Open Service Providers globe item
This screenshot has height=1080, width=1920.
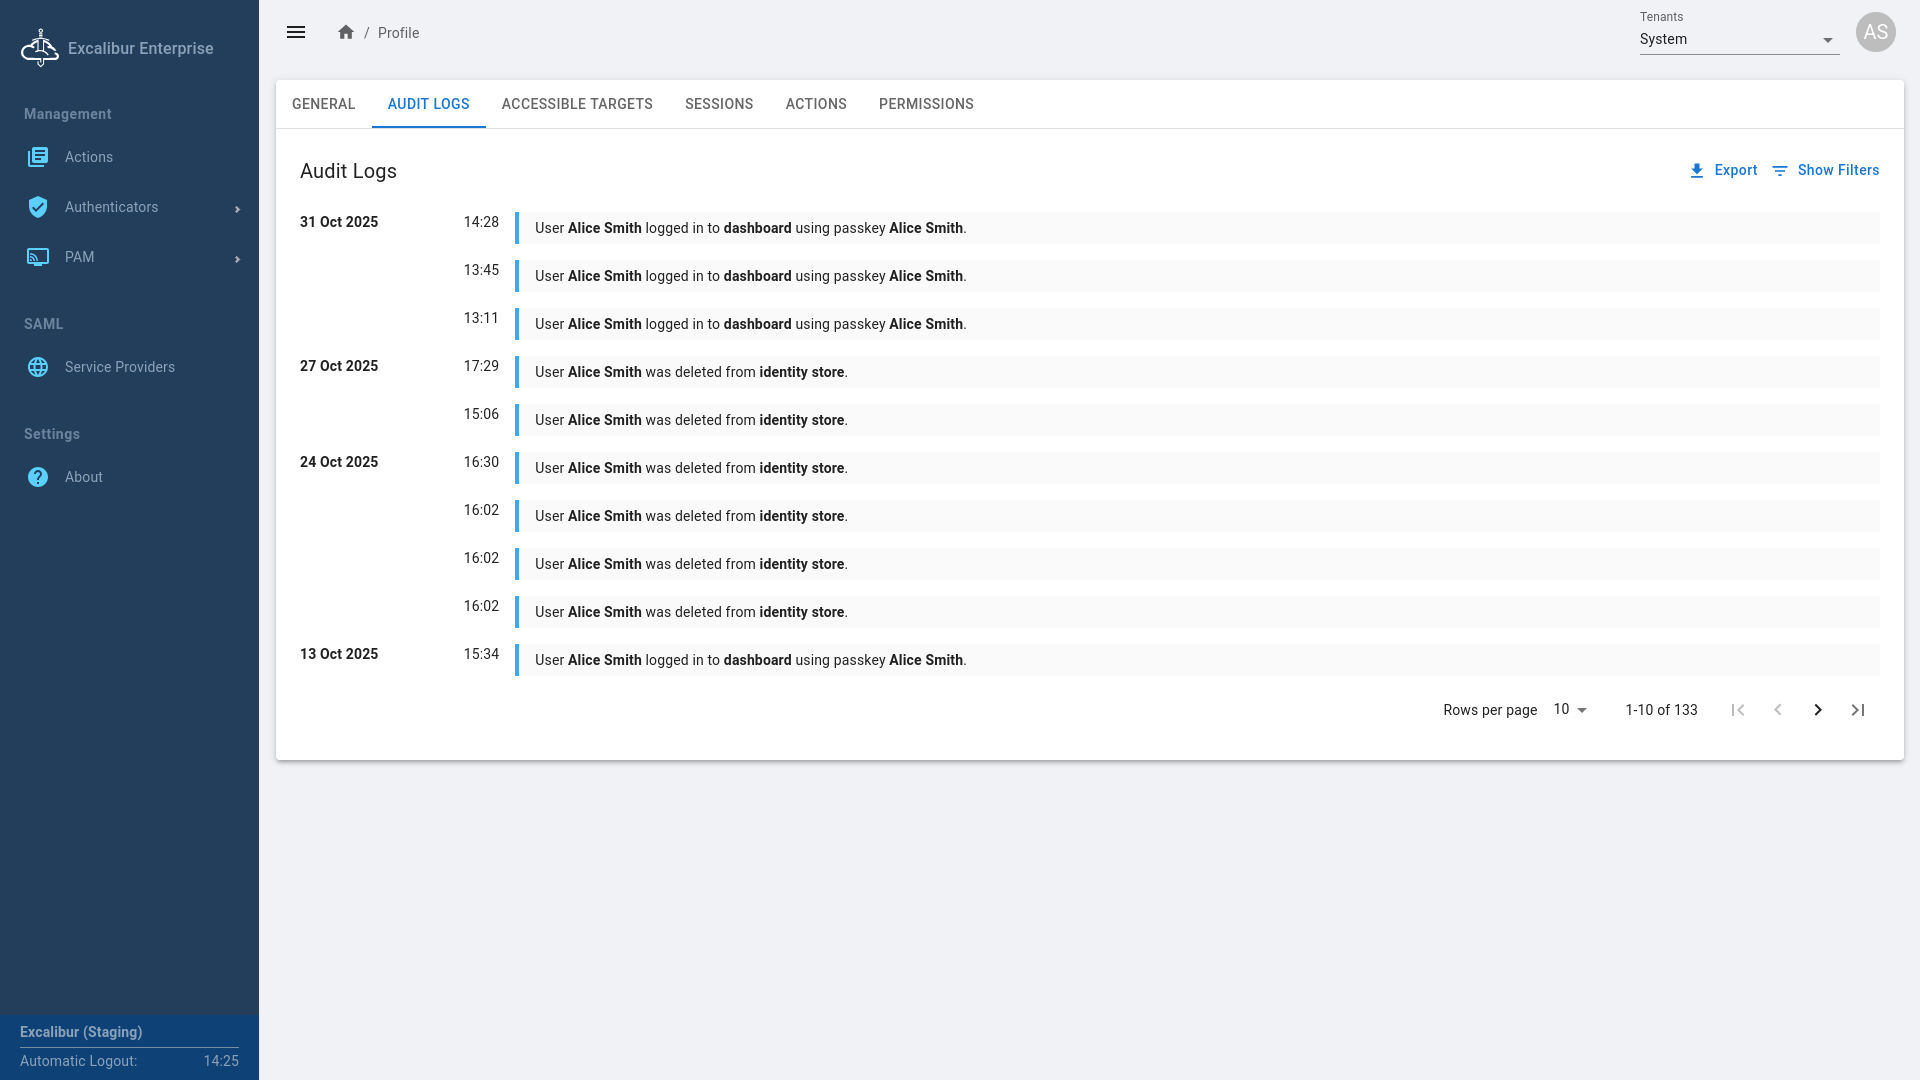(x=119, y=367)
